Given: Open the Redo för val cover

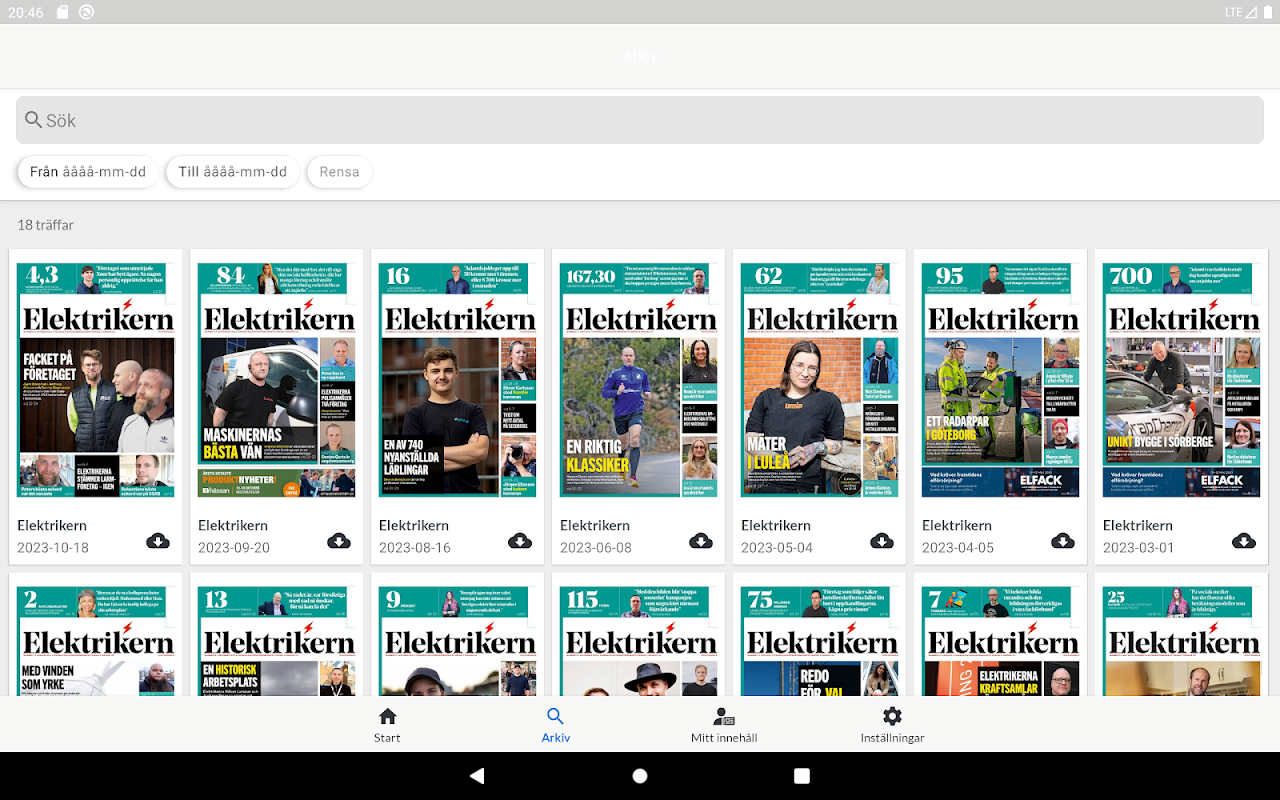Looking at the screenshot, I should (x=820, y=641).
